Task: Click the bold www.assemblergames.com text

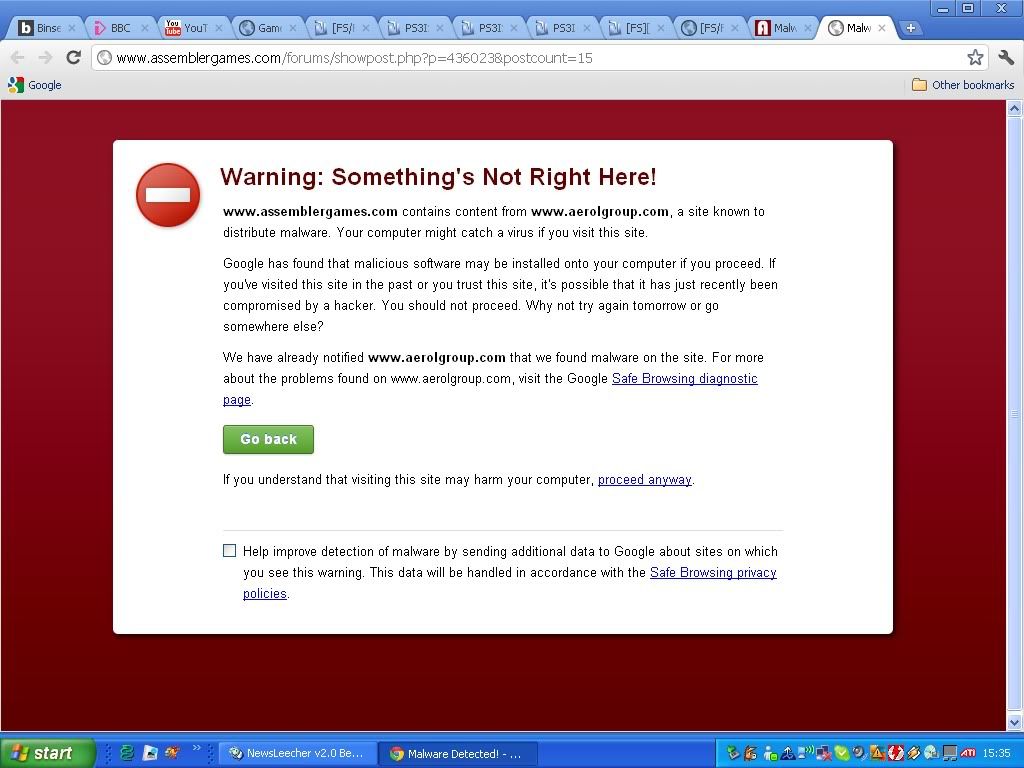Action: pos(310,212)
